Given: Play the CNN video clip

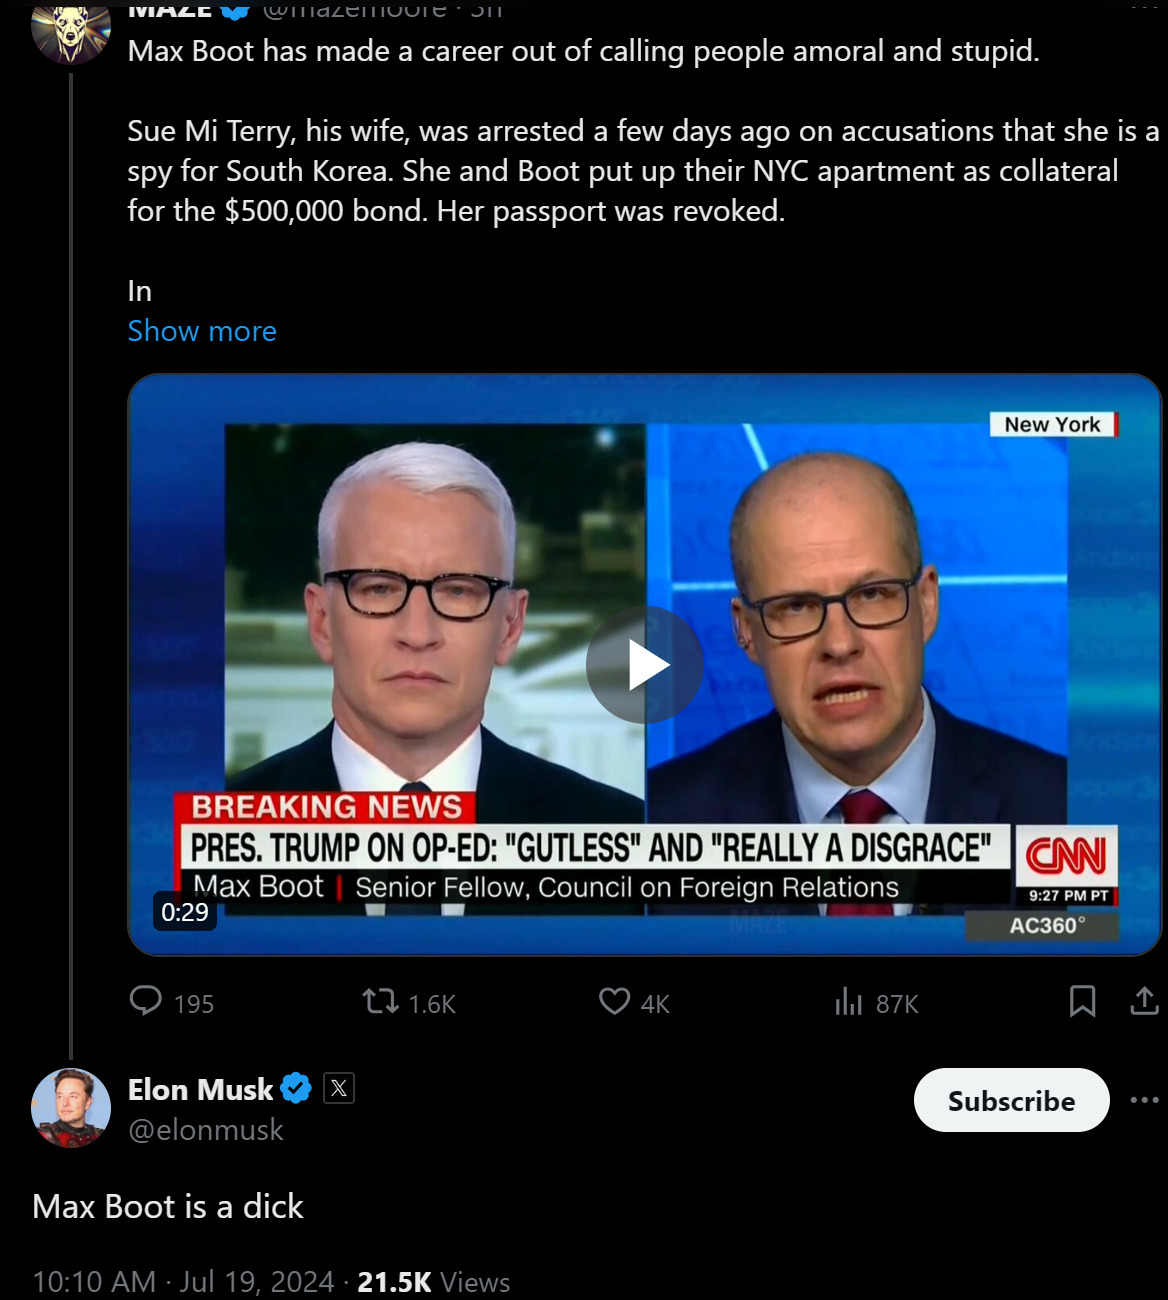Looking at the screenshot, I should (645, 665).
